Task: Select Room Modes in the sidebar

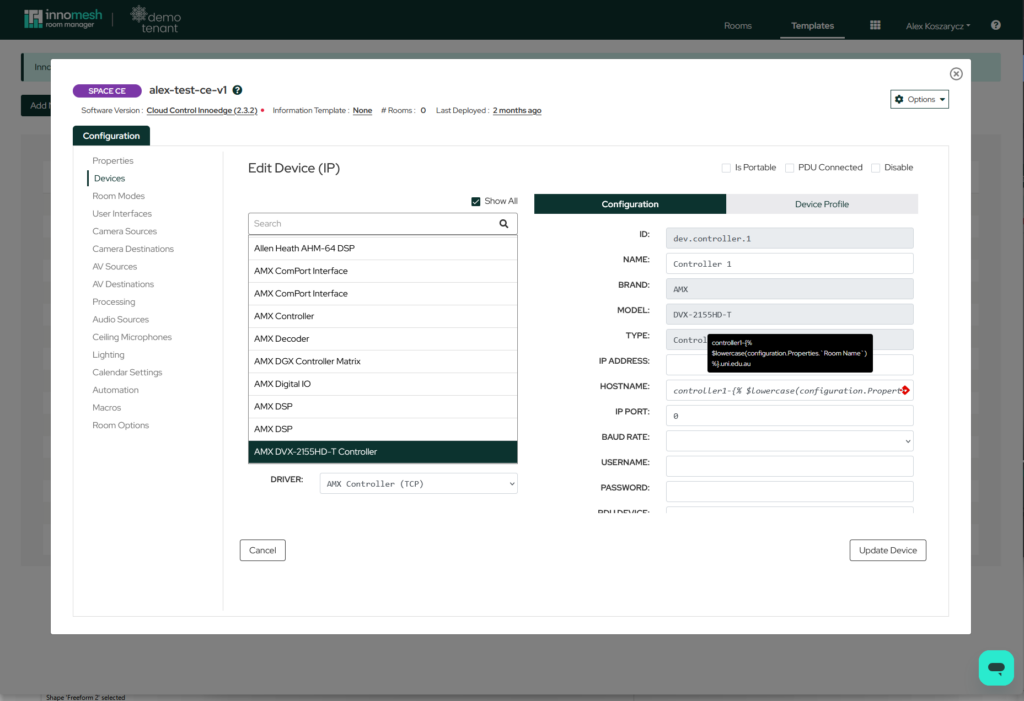Action: (x=118, y=196)
